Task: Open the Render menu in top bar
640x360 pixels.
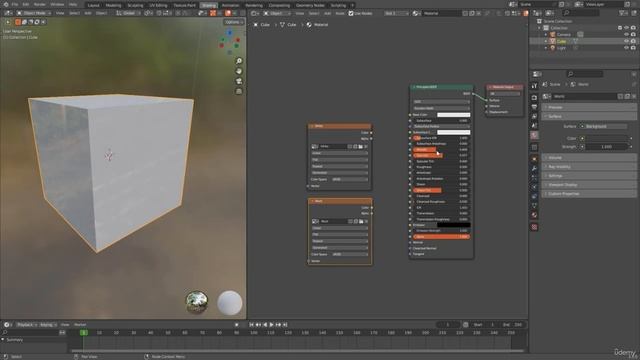Action: 40,4
